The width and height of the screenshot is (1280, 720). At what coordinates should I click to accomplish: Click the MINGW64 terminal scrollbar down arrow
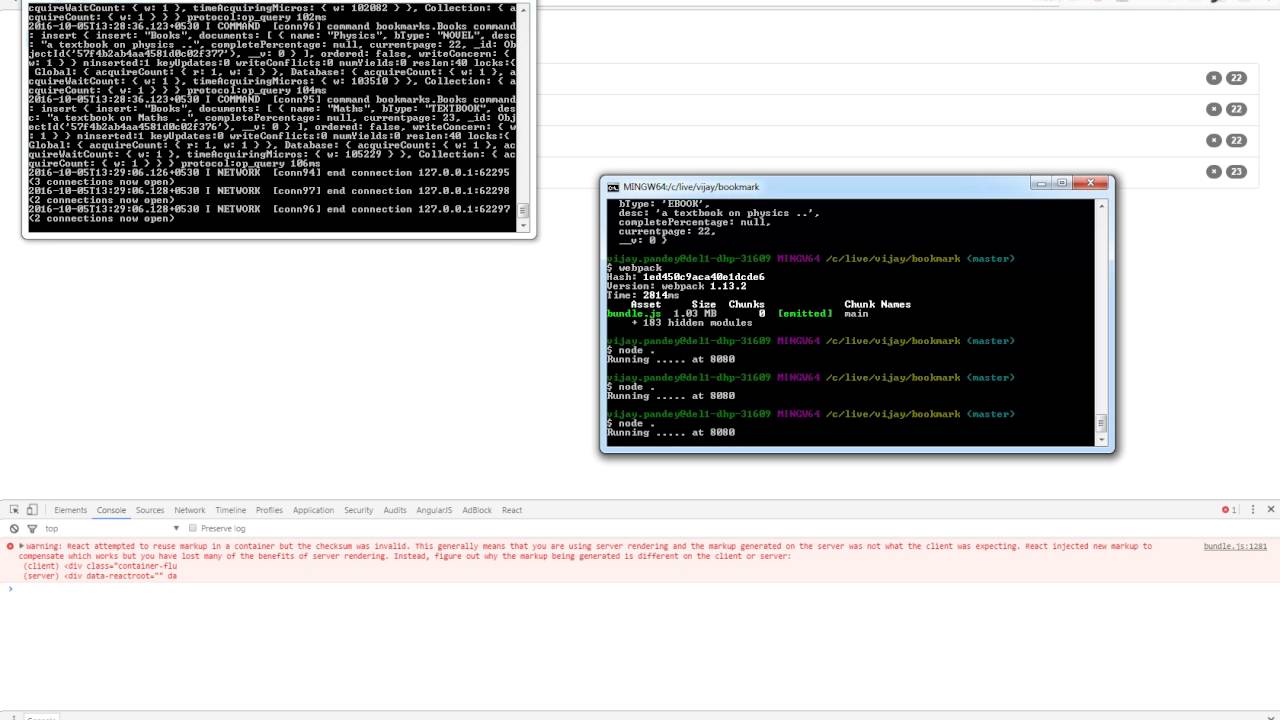pyautogui.click(x=1102, y=440)
